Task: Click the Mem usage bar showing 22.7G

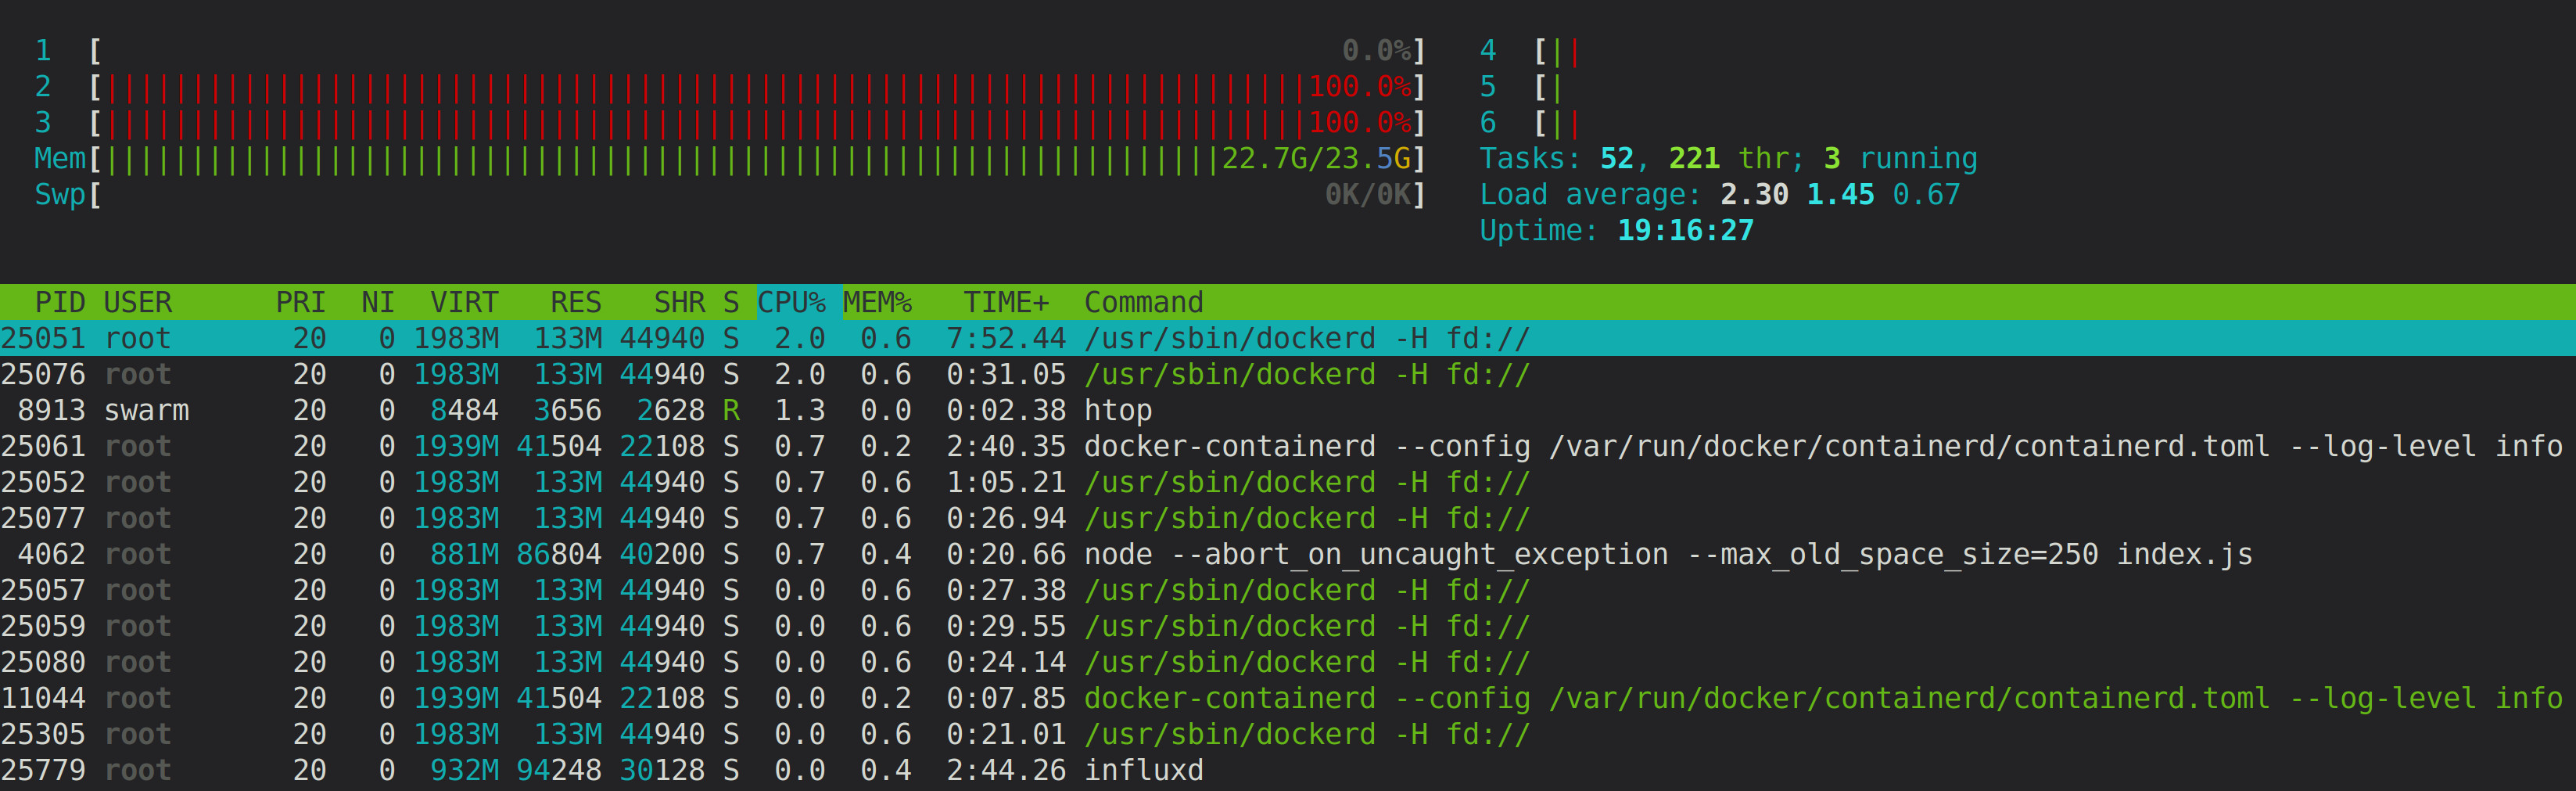Action: click(x=700, y=158)
